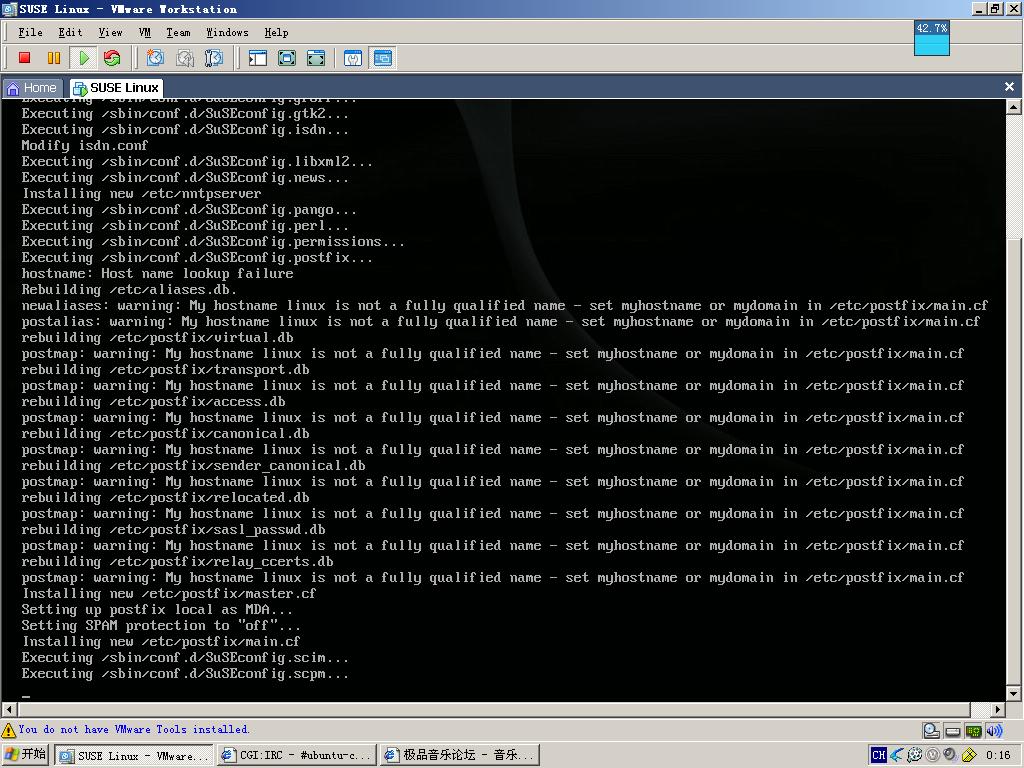Click the floppy drive status icon
This screenshot has height=768, width=1024.
pyautogui.click(x=953, y=731)
